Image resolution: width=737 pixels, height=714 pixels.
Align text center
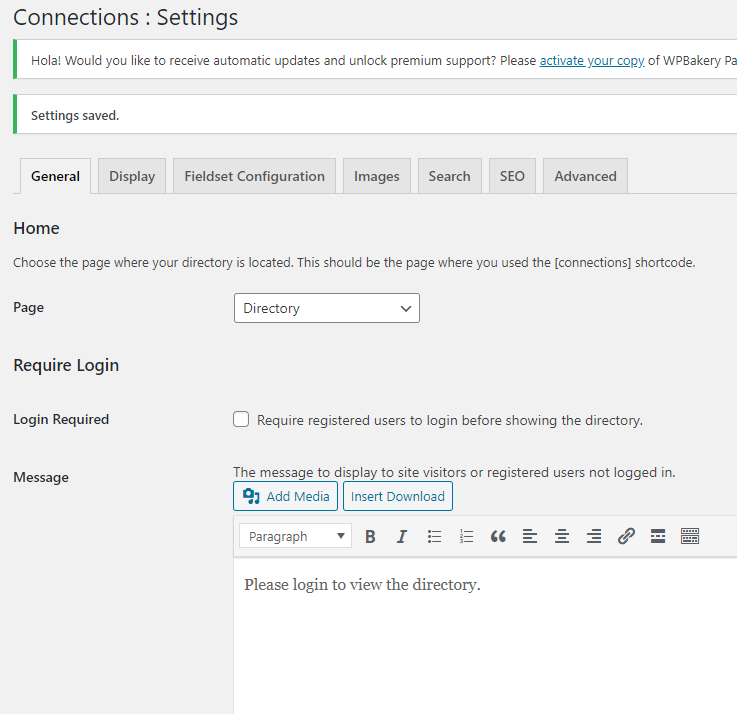562,536
